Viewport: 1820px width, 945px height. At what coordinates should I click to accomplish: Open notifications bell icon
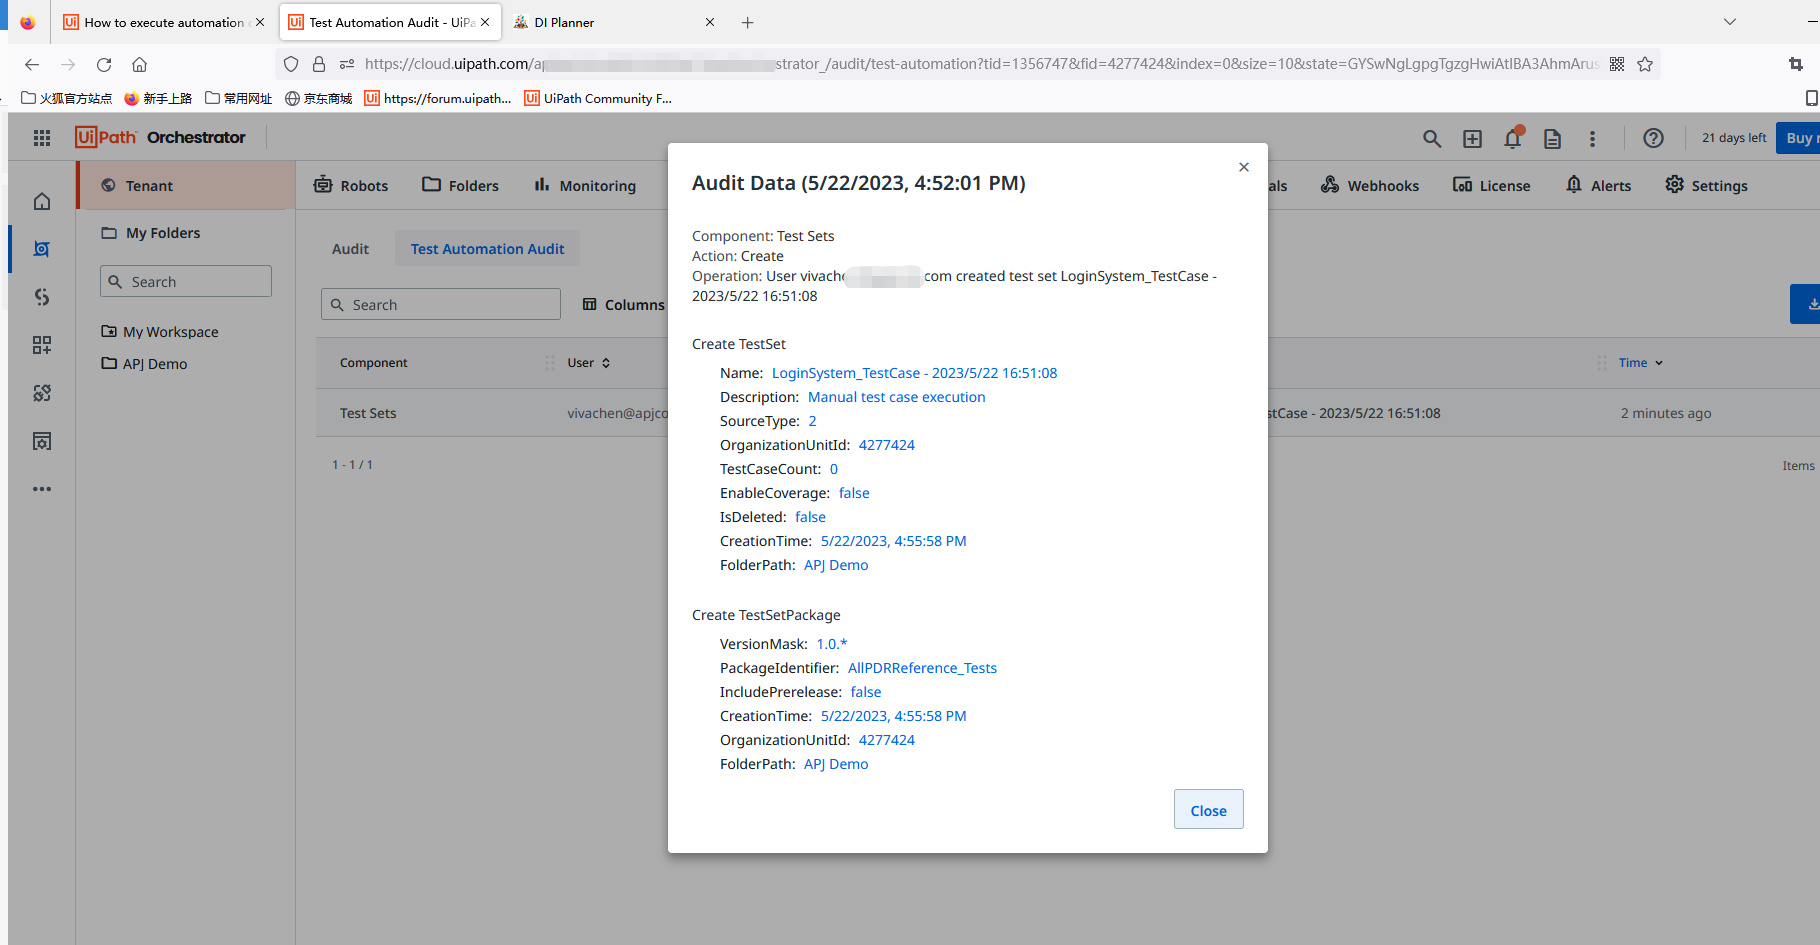tap(1513, 138)
